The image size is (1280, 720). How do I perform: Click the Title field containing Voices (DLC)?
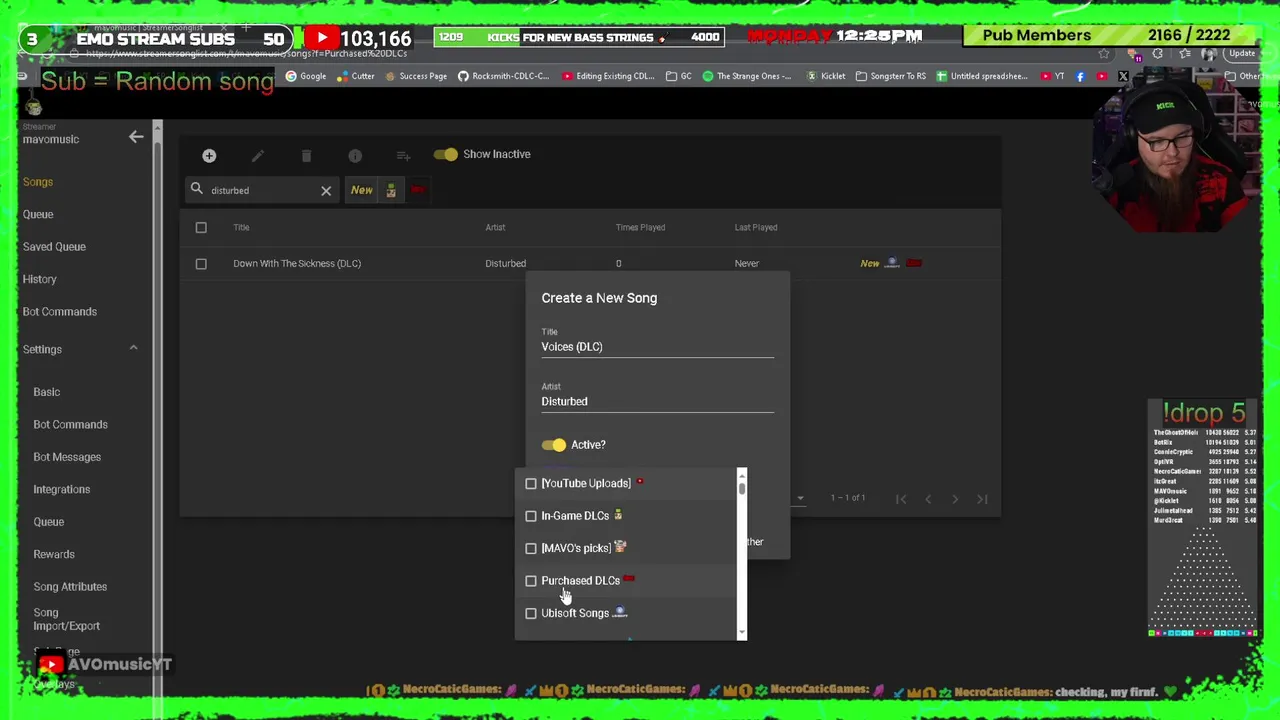tap(657, 347)
